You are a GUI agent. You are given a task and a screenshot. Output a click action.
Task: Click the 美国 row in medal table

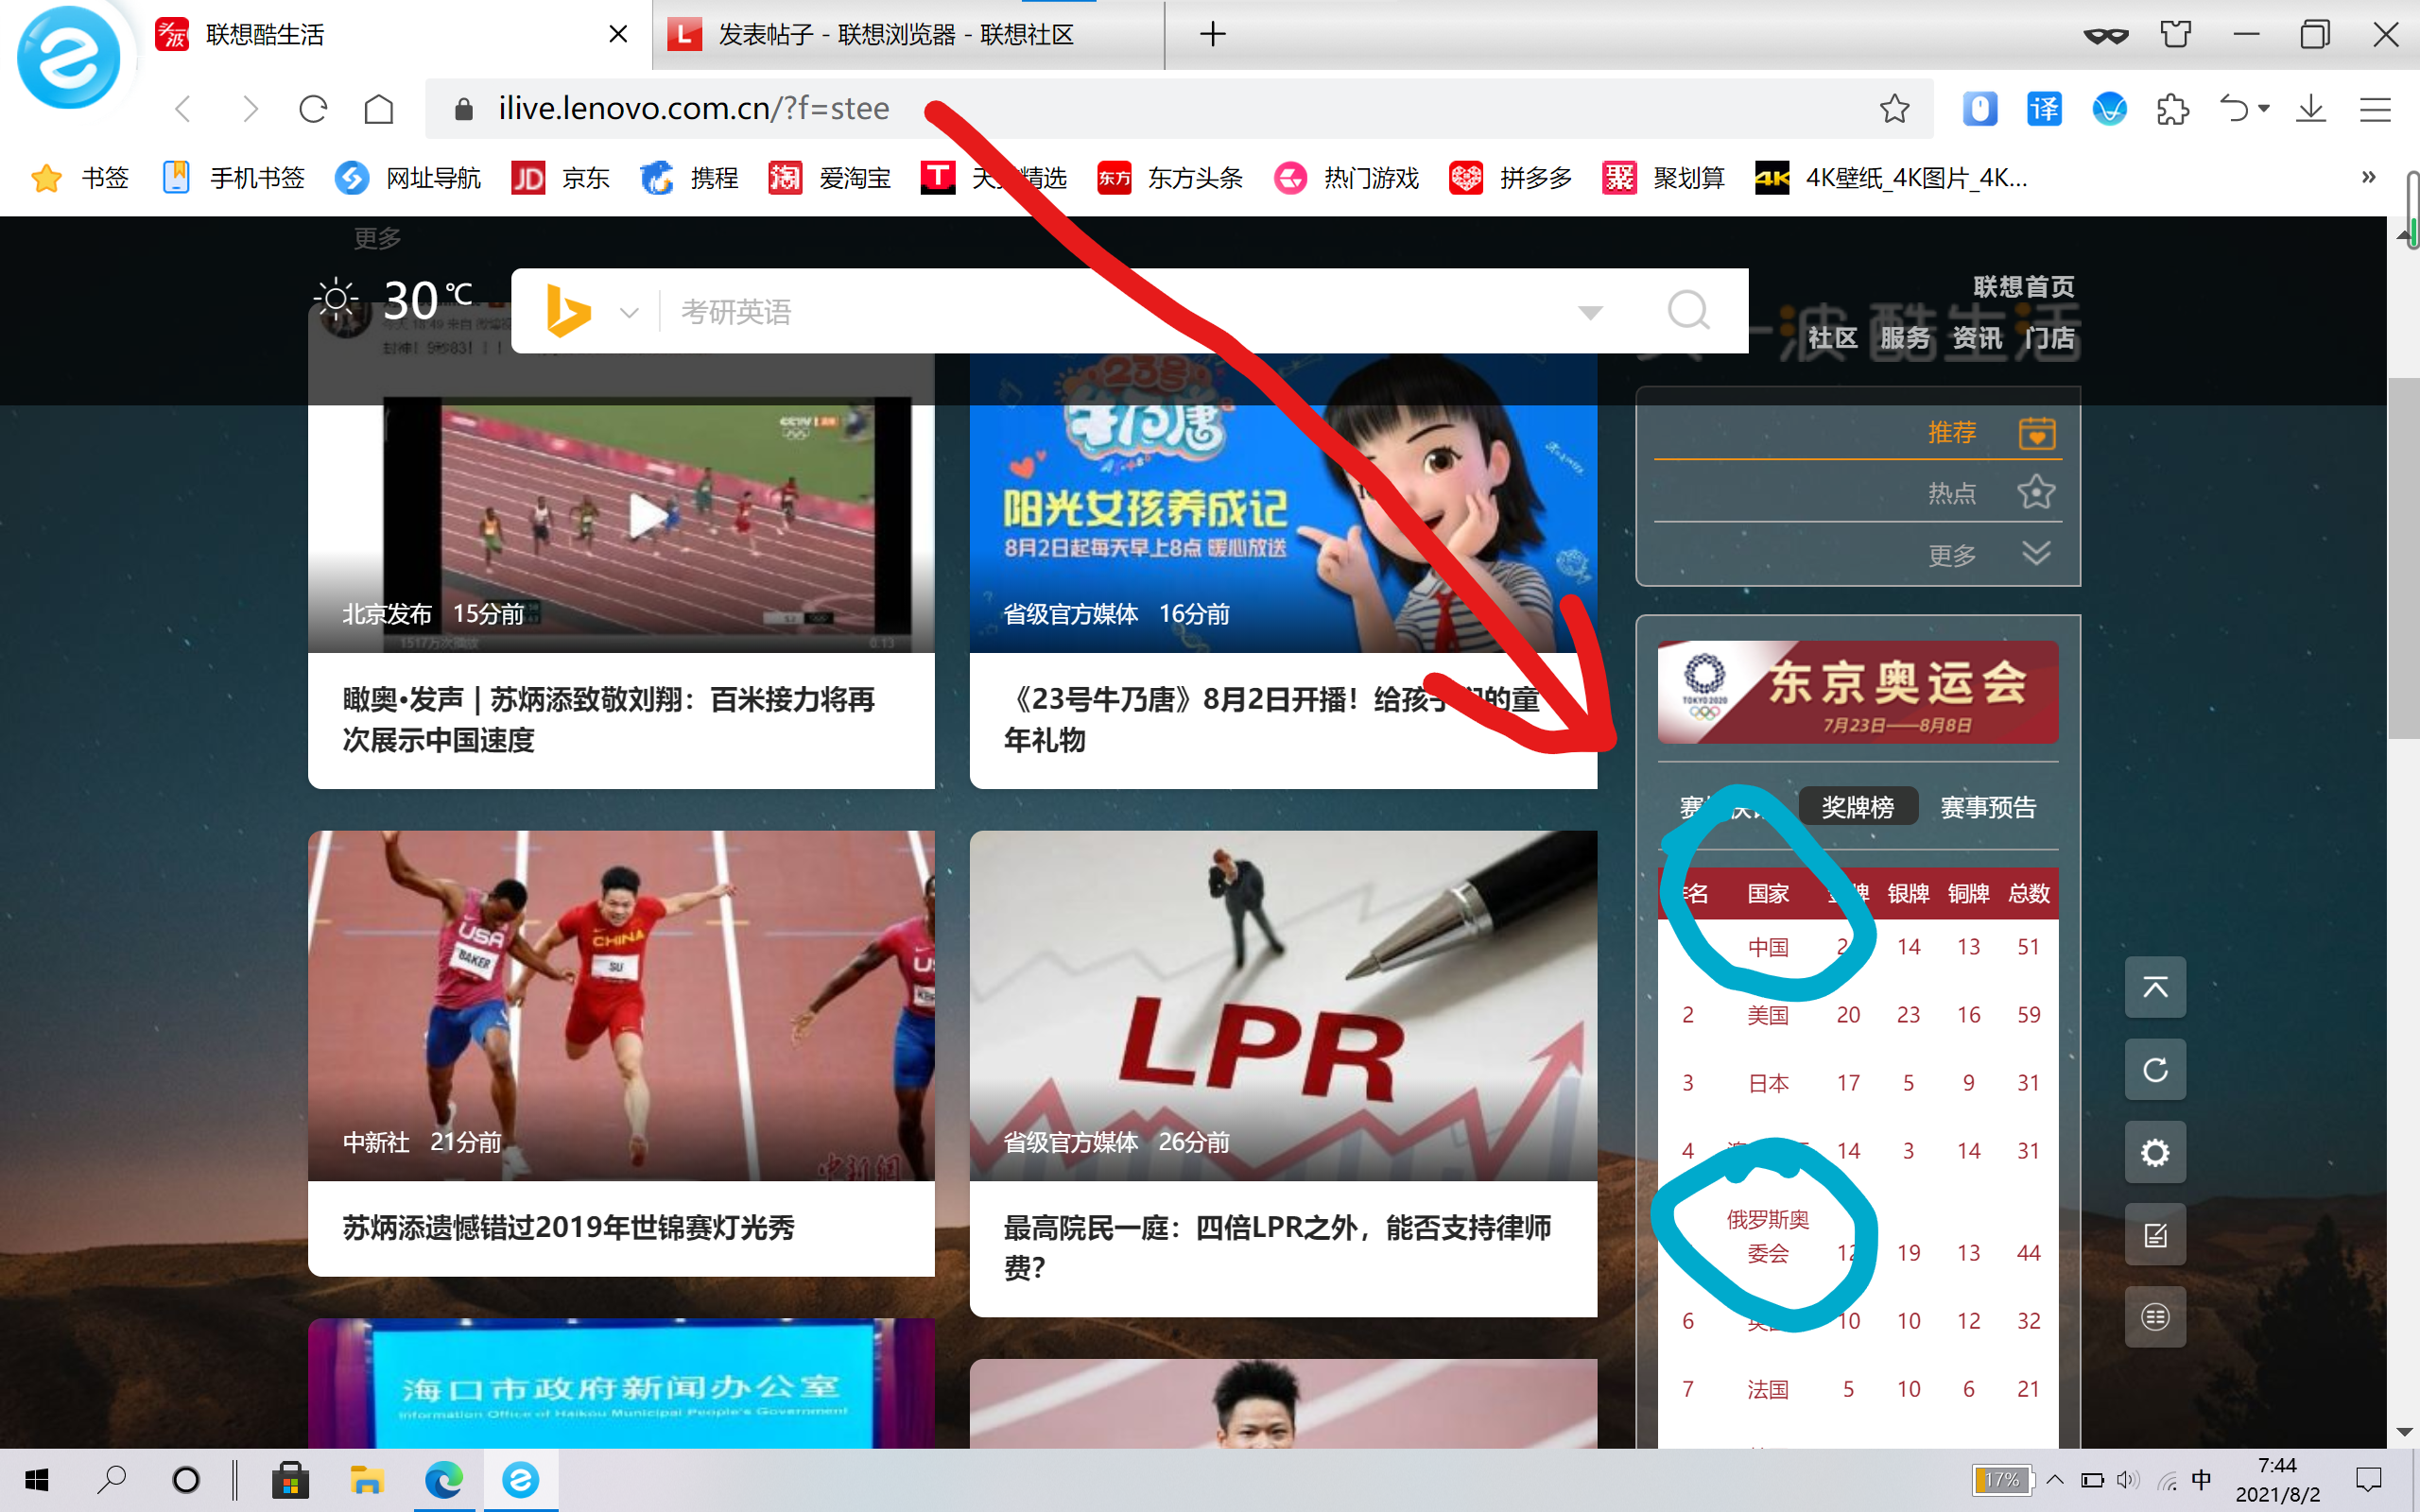tap(1858, 1014)
